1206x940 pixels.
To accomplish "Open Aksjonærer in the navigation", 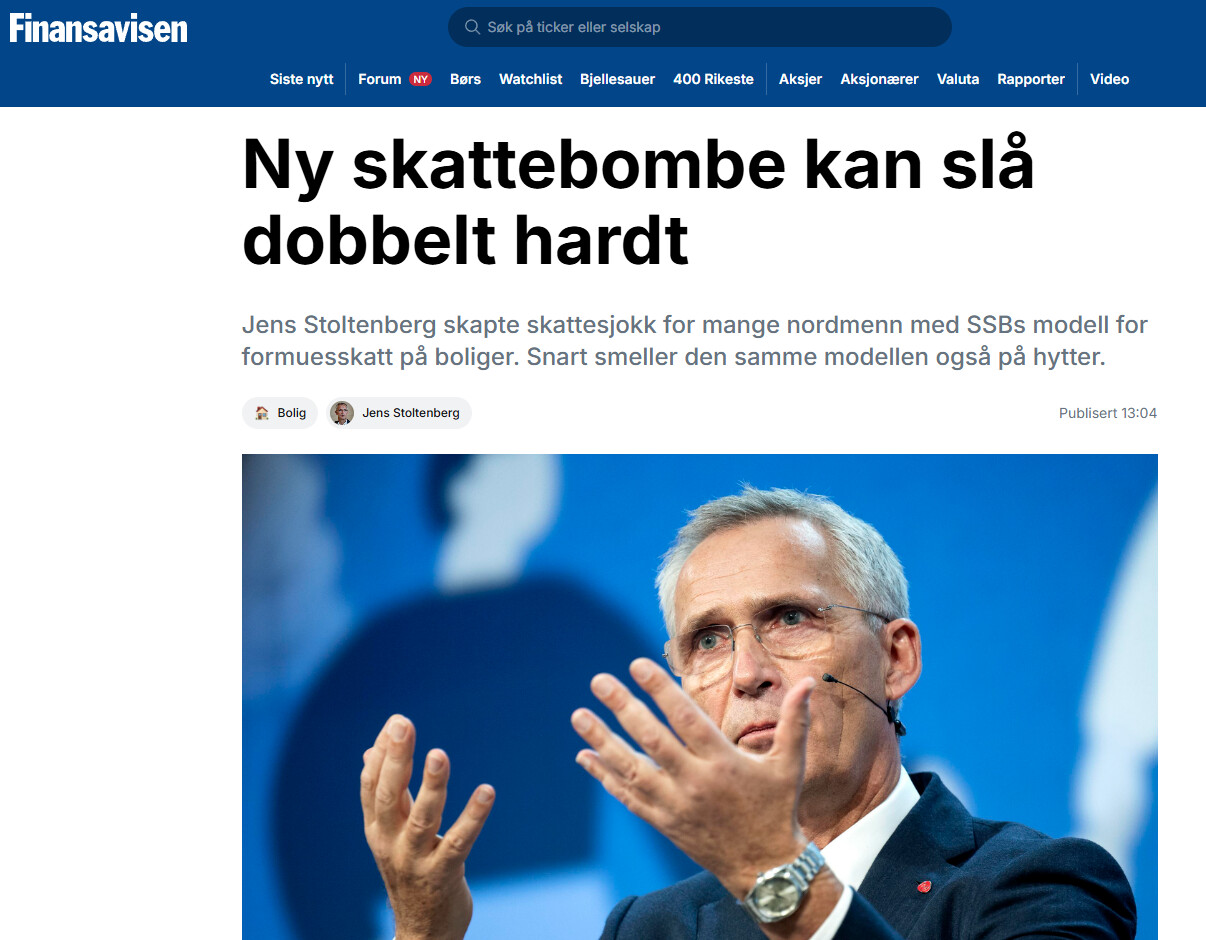I will point(879,79).
